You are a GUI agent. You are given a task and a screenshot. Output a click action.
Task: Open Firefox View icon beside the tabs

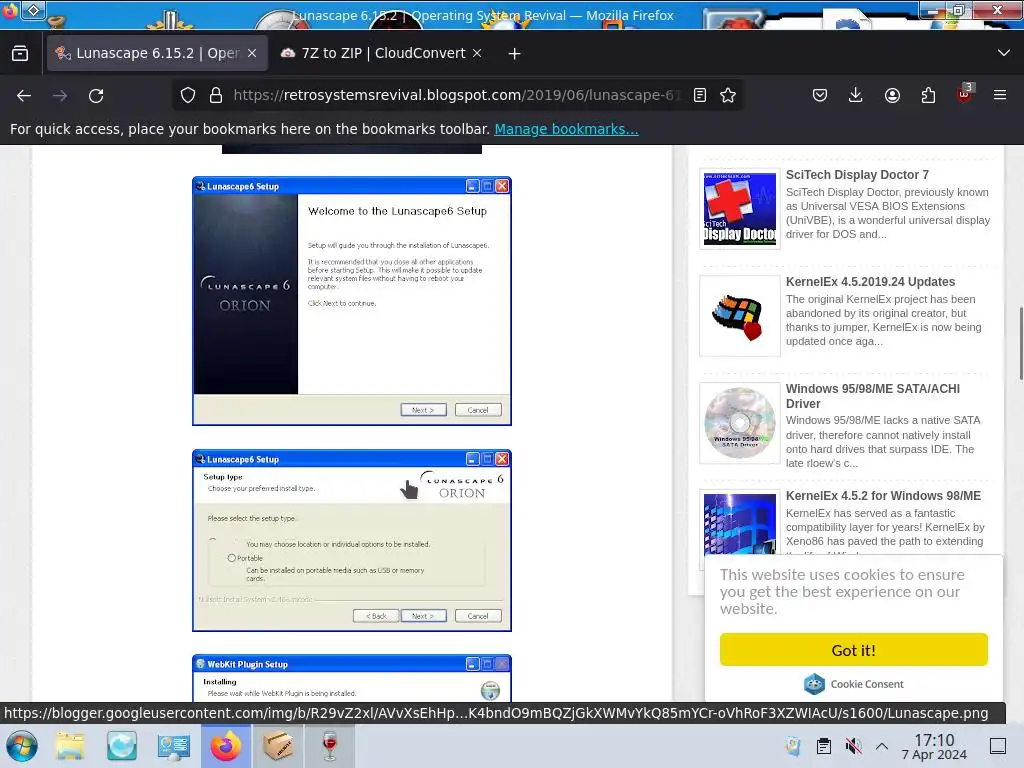click(20, 54)
